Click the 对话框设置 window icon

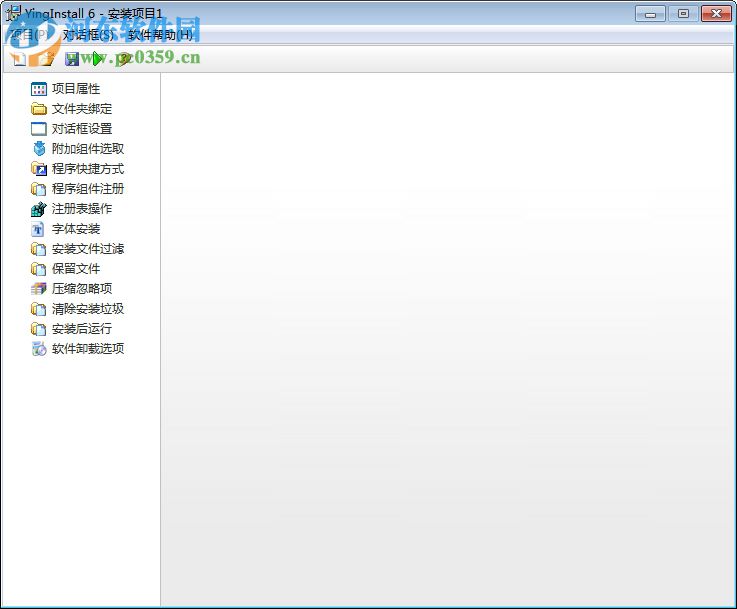39,129
